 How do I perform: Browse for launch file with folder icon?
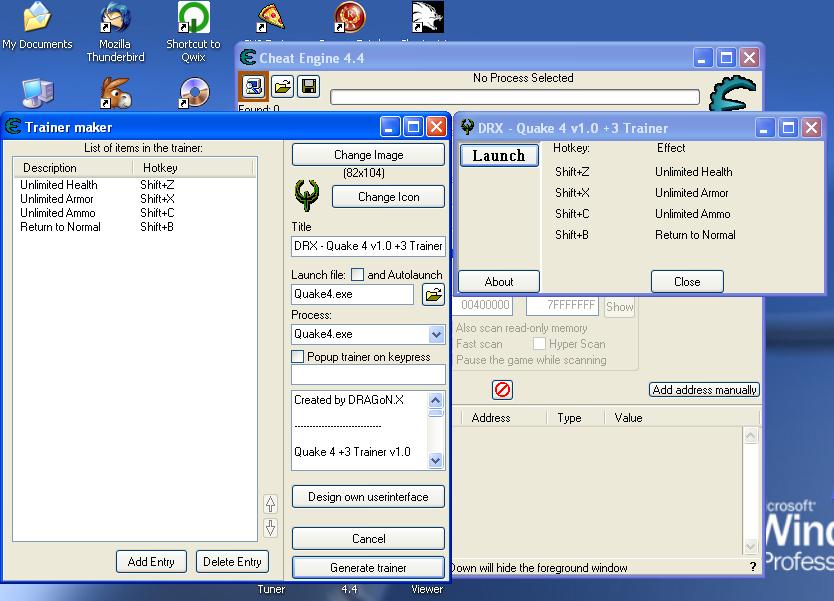pos(433,294)
